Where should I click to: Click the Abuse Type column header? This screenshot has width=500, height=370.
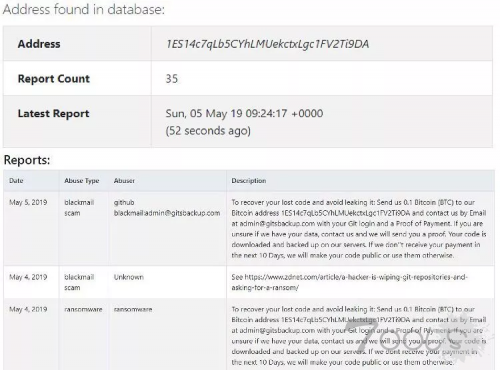click(82, 181)
